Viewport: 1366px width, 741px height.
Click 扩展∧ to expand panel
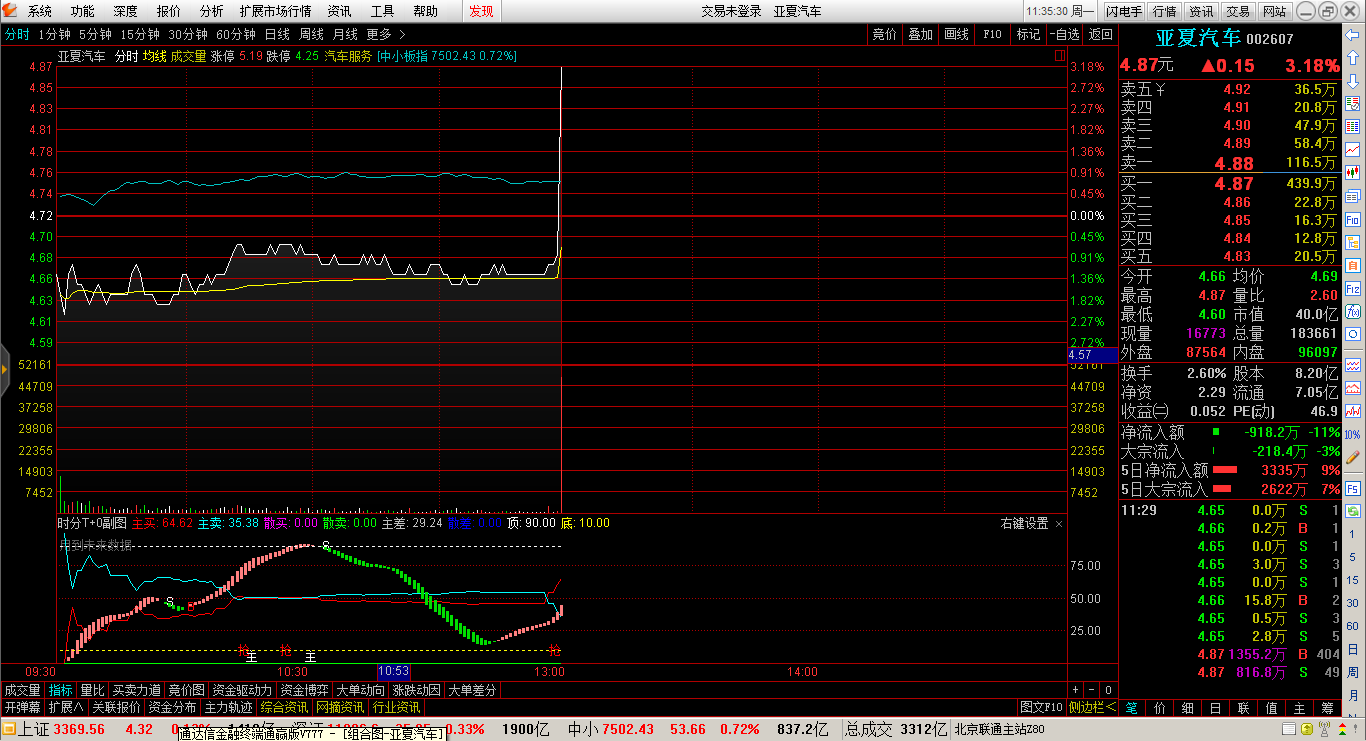(67, 707)
